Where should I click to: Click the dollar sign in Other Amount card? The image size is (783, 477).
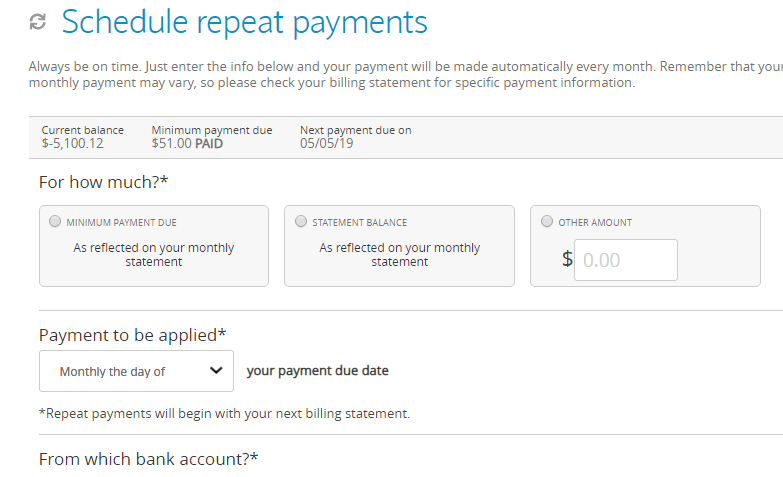567,259
